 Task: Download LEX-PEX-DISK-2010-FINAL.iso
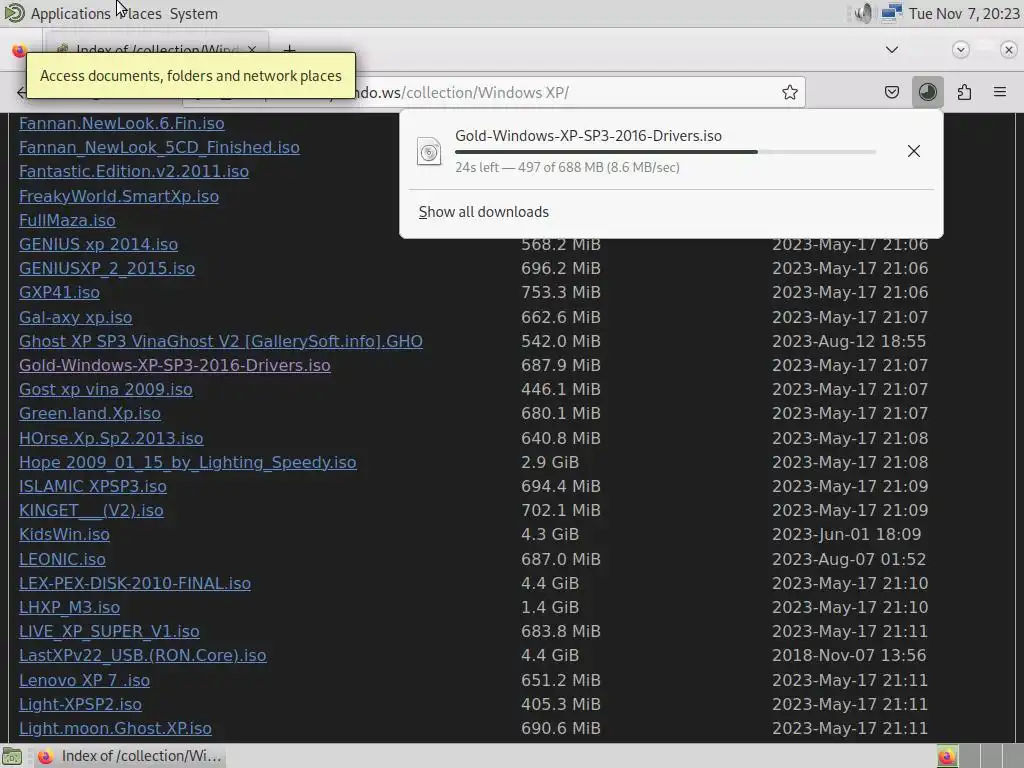coord(135,583)
